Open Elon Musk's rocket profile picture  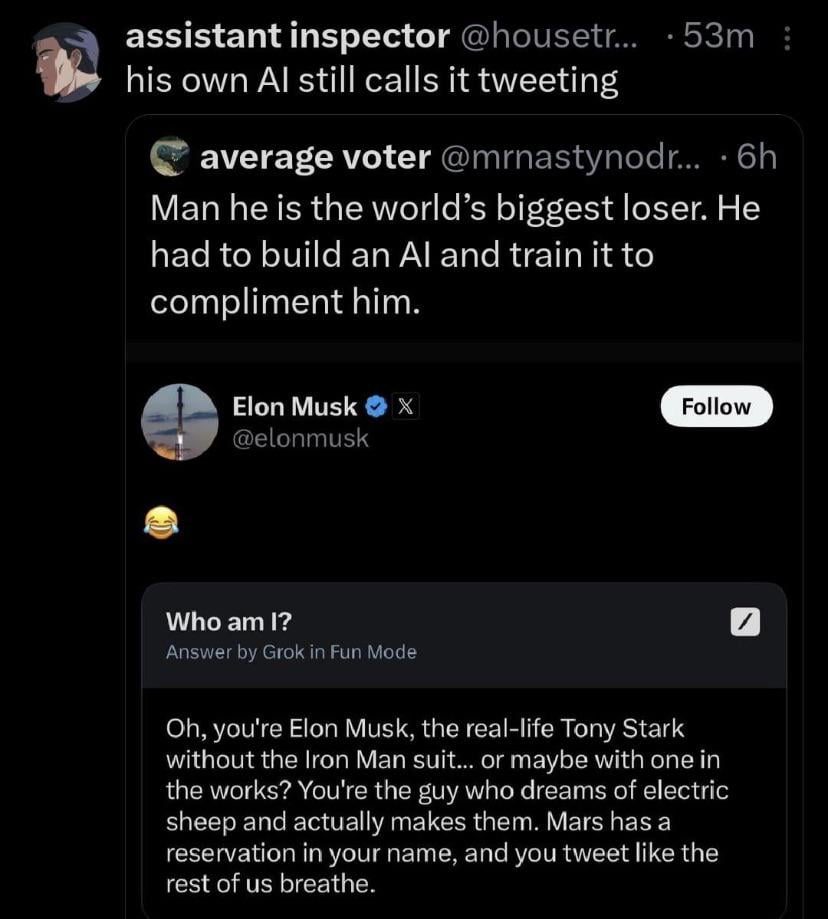180,421
